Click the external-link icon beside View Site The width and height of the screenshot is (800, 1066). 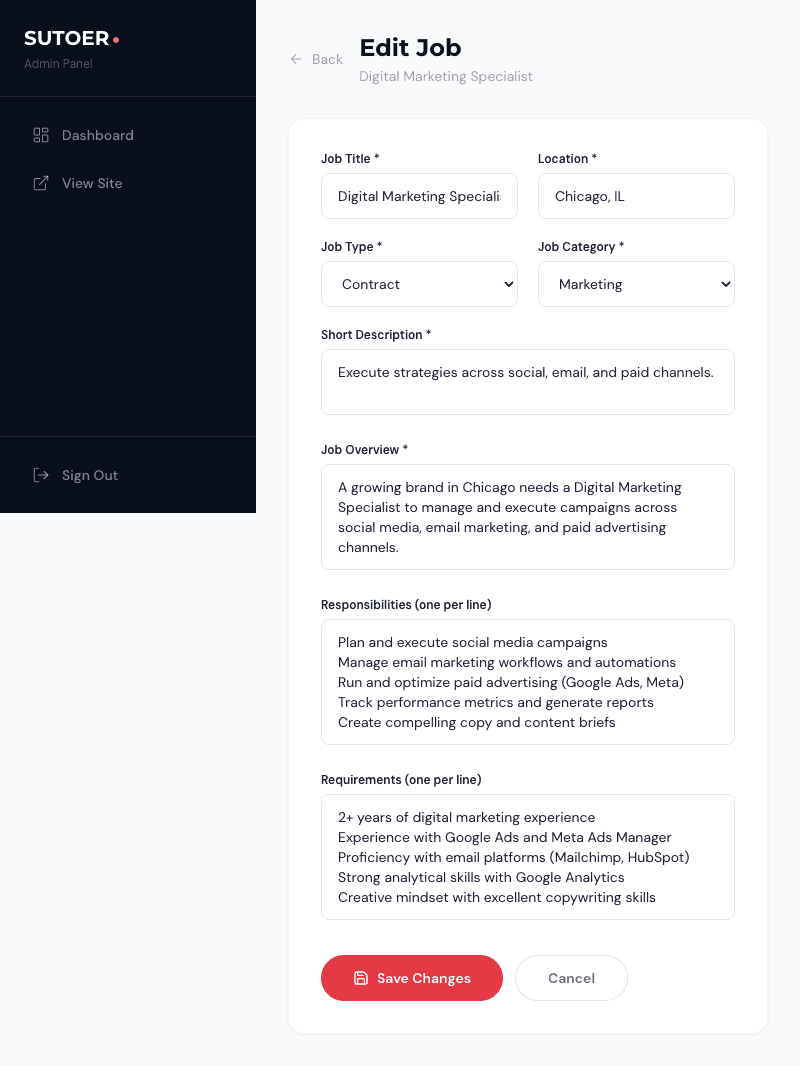tap(40, 183)
